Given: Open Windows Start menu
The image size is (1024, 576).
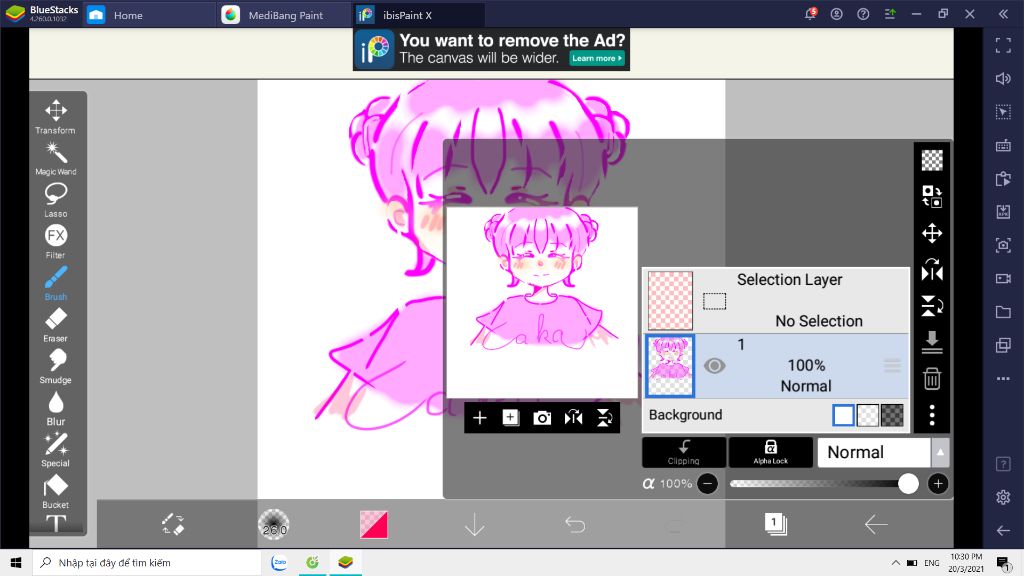Looking at the screenshot, I should [x=16, y=562].
